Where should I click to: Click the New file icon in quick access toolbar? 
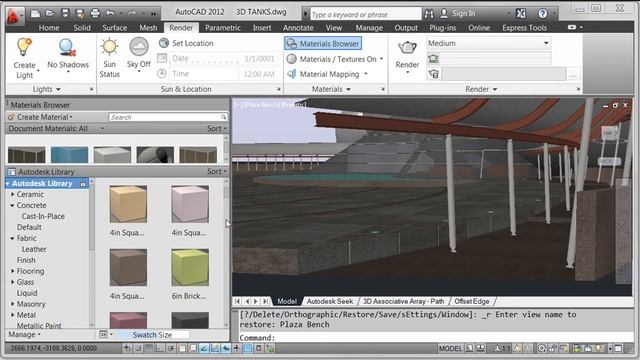click(36, 13)
